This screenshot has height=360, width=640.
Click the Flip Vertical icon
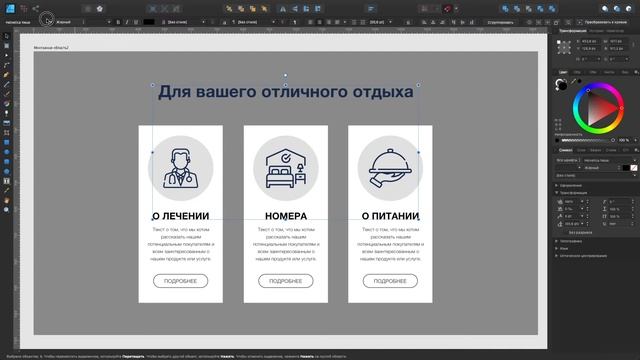pyautogui.click(x=294, y=9)
